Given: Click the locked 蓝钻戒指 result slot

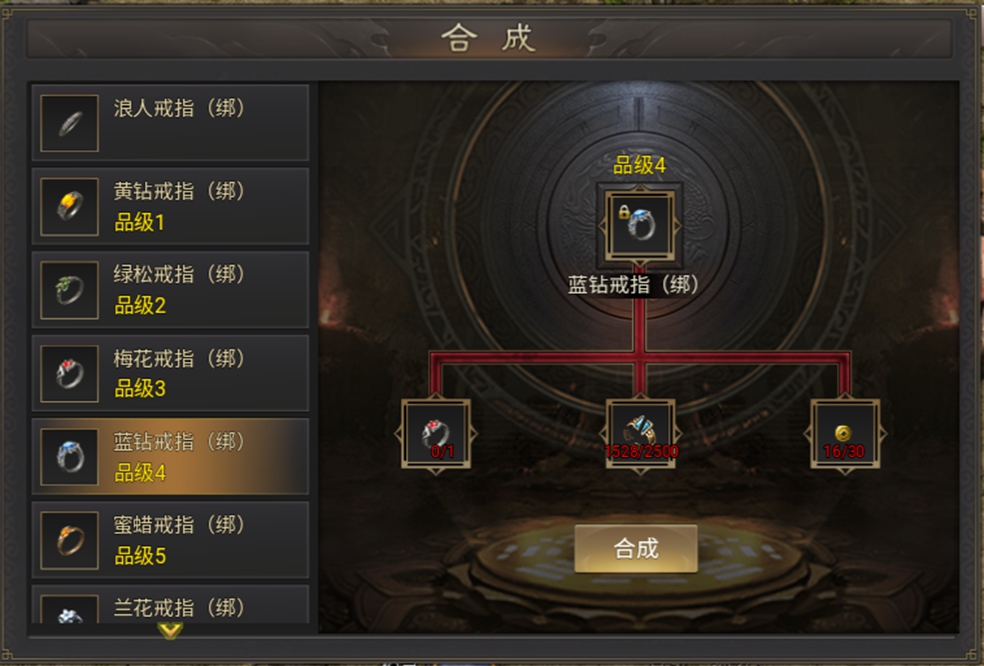Looking at the screenshot, I should pyautogui.click(x=639, y=226).
